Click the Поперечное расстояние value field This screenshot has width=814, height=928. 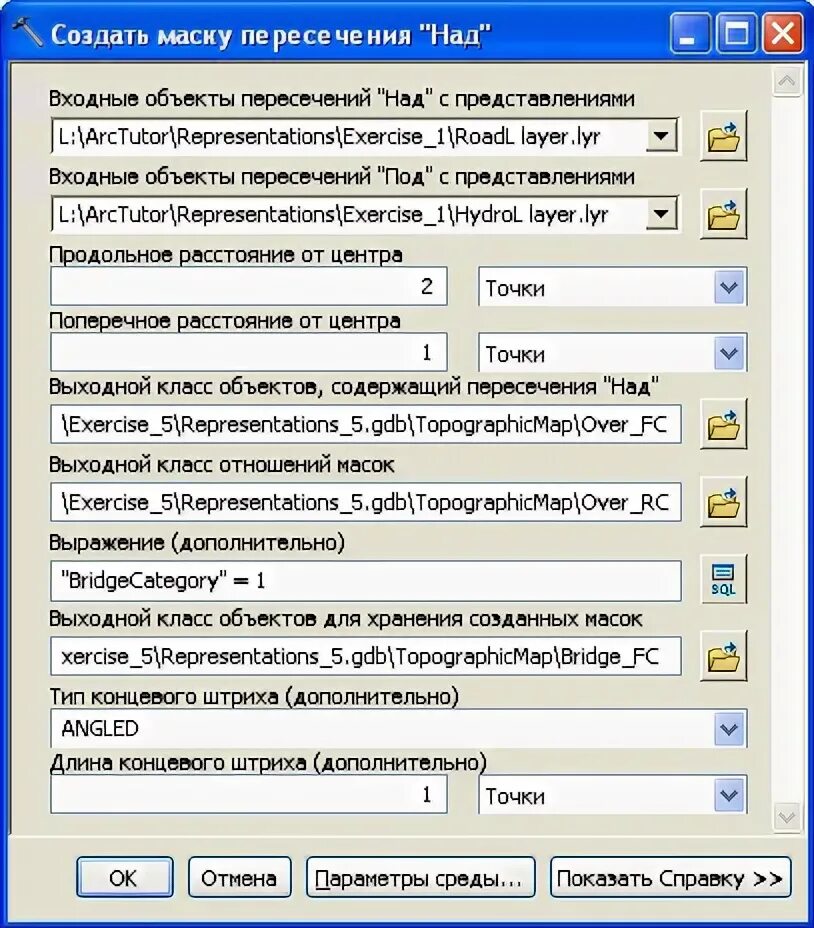click(249, 353)
